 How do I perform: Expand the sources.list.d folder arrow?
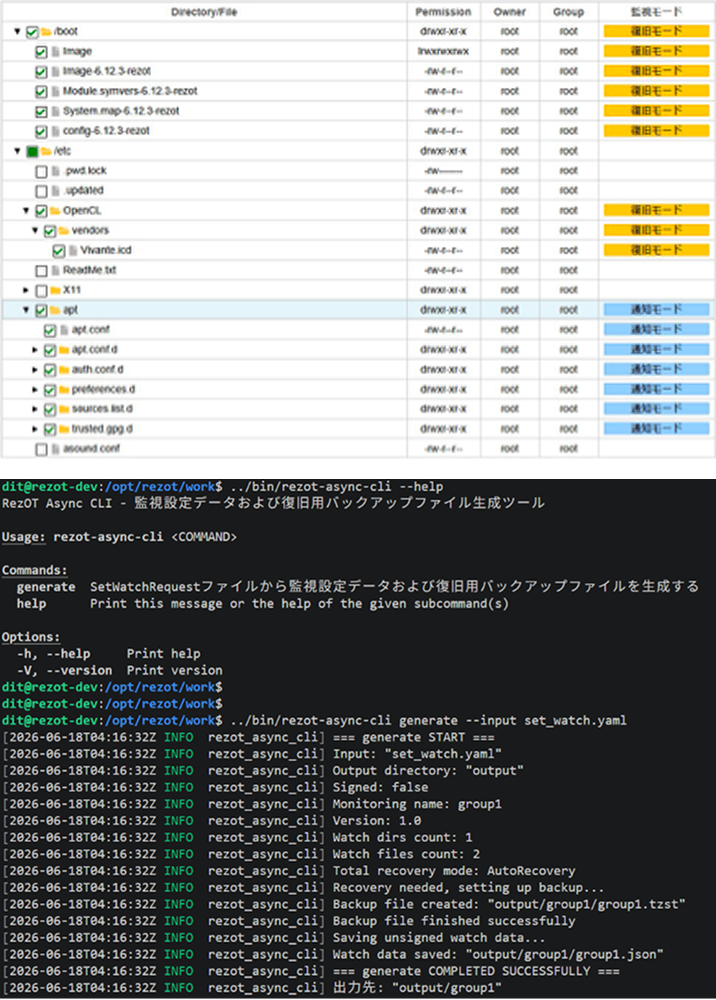[x=35, y=409]
